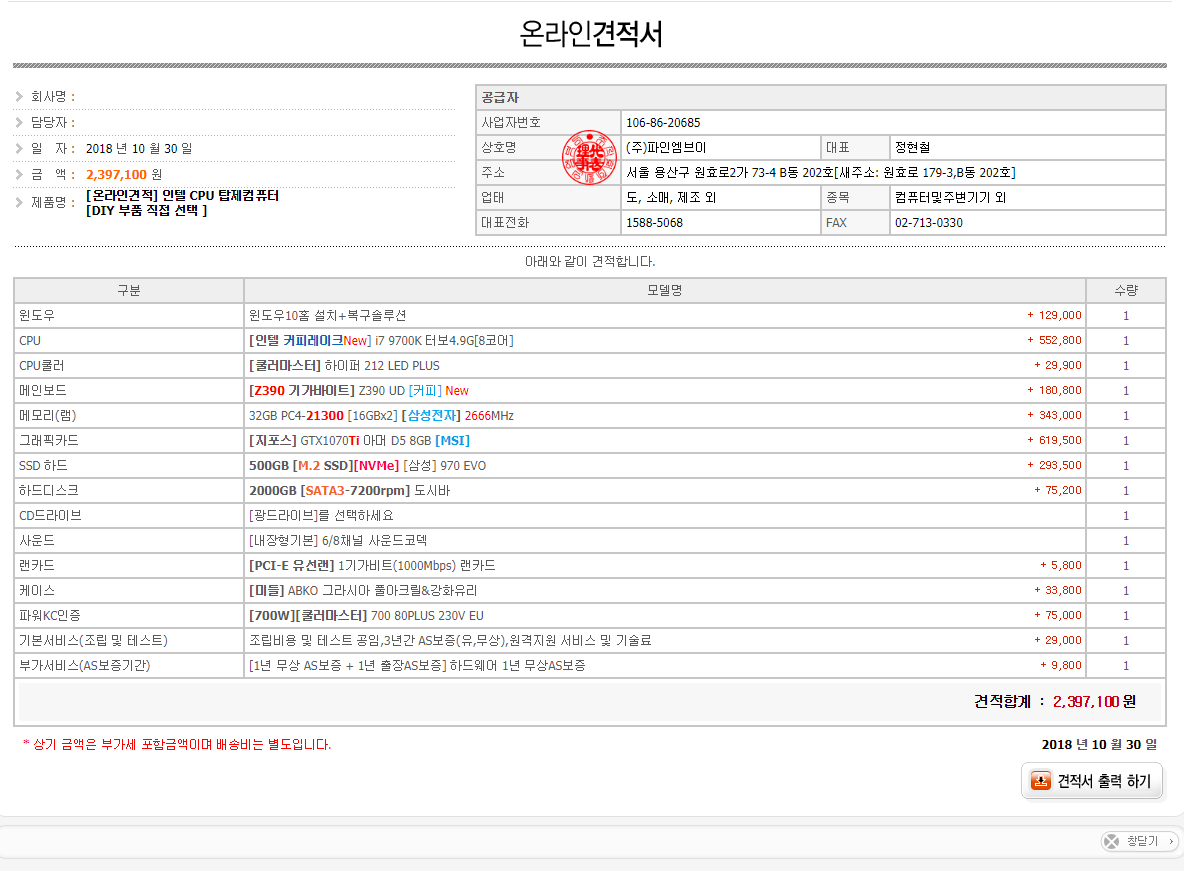
Task: Select company name (주)파인엠브이
Action: [x=666, y=147]
